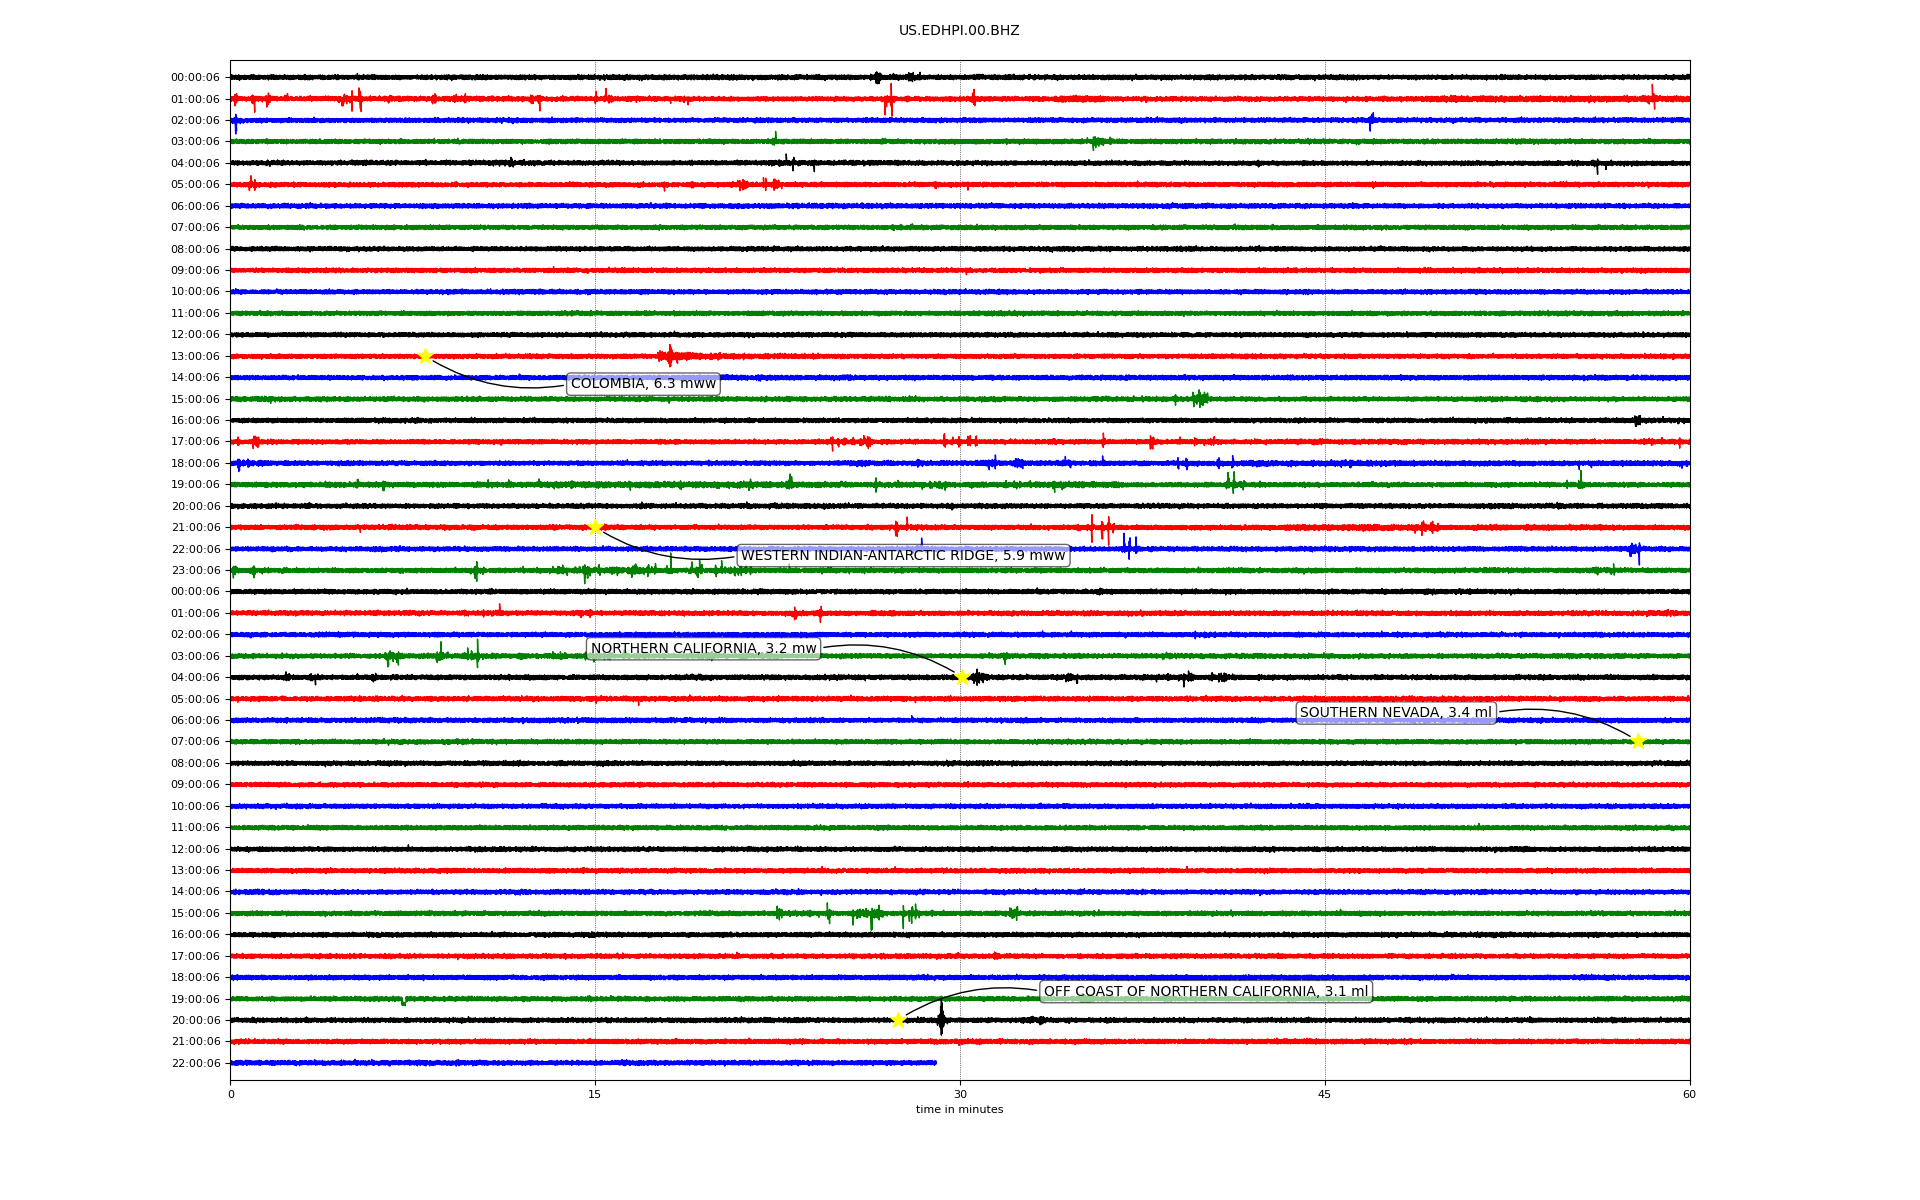Viewport: 1920px width, 1200px height.
Task: Click the yellow star for the Northern California event
Action: [962, 677]
